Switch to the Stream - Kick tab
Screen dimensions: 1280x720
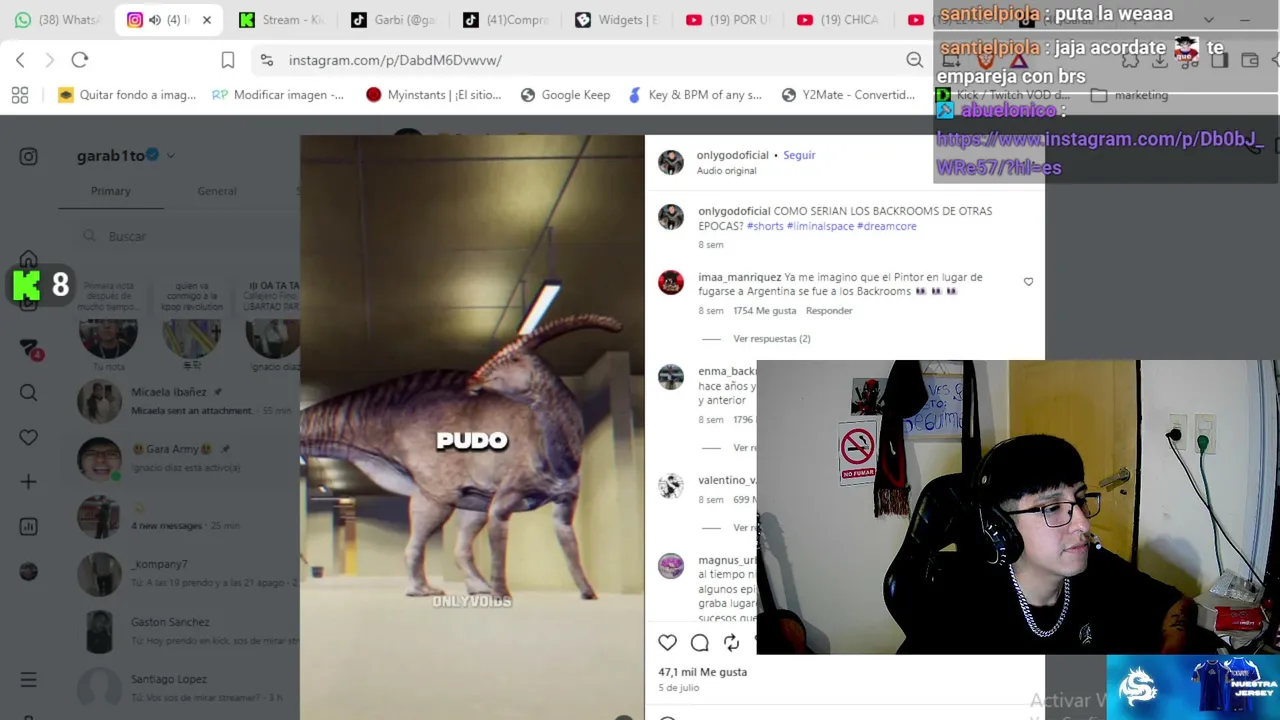[282, 20]
